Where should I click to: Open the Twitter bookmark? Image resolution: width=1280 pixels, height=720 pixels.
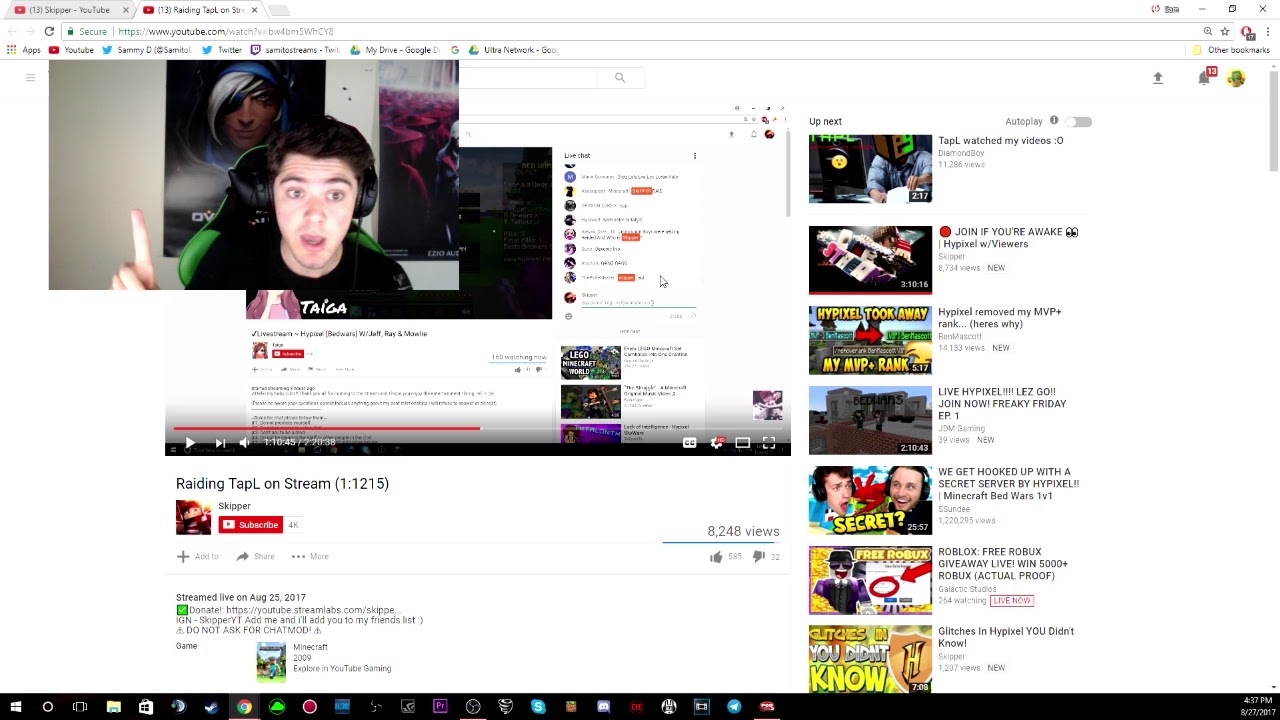[x=222, y=50]
